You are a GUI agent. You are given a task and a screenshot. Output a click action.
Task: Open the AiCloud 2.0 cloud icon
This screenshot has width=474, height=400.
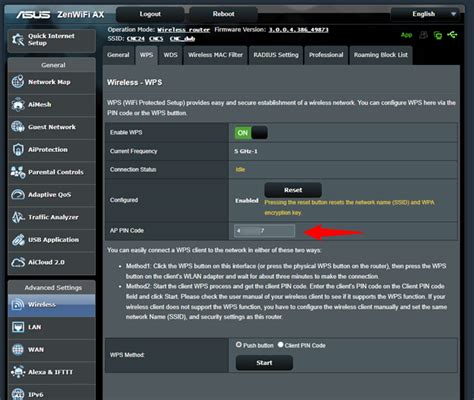[18, 262]
